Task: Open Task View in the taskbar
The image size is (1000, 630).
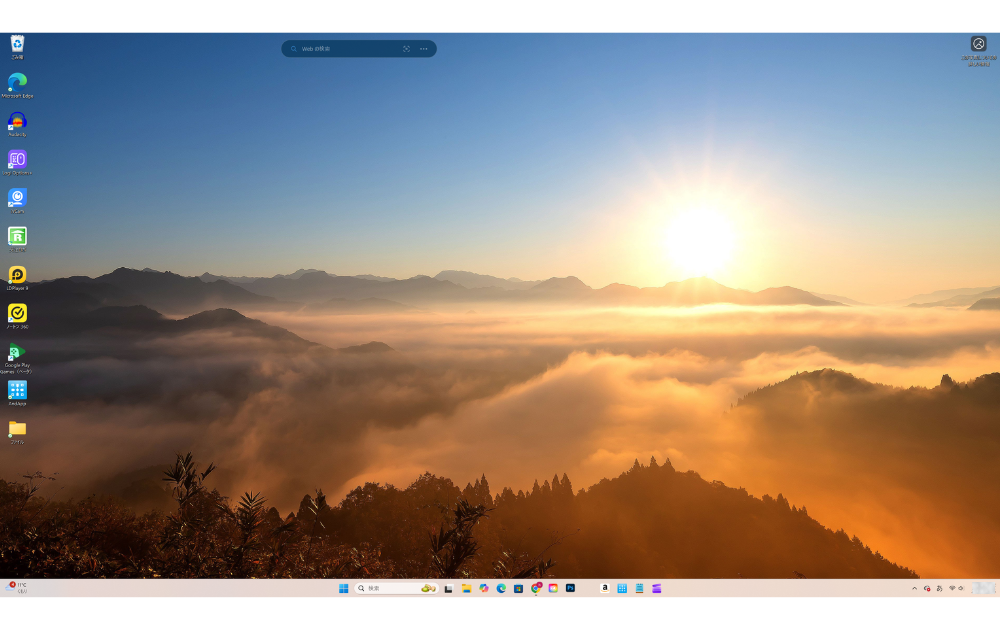Action: tap(449, 588)
